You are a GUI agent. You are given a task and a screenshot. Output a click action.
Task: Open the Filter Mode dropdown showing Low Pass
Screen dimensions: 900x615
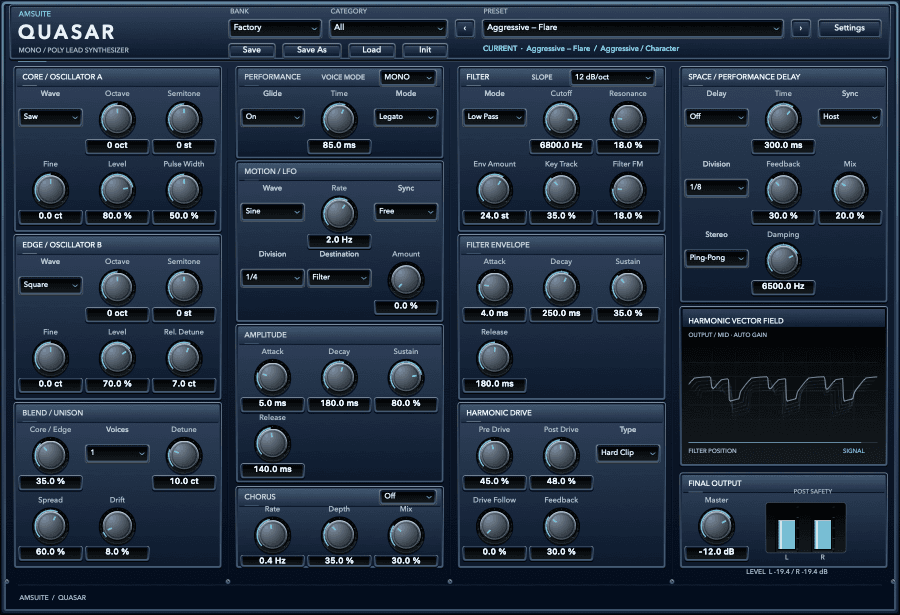pos(494,117)
